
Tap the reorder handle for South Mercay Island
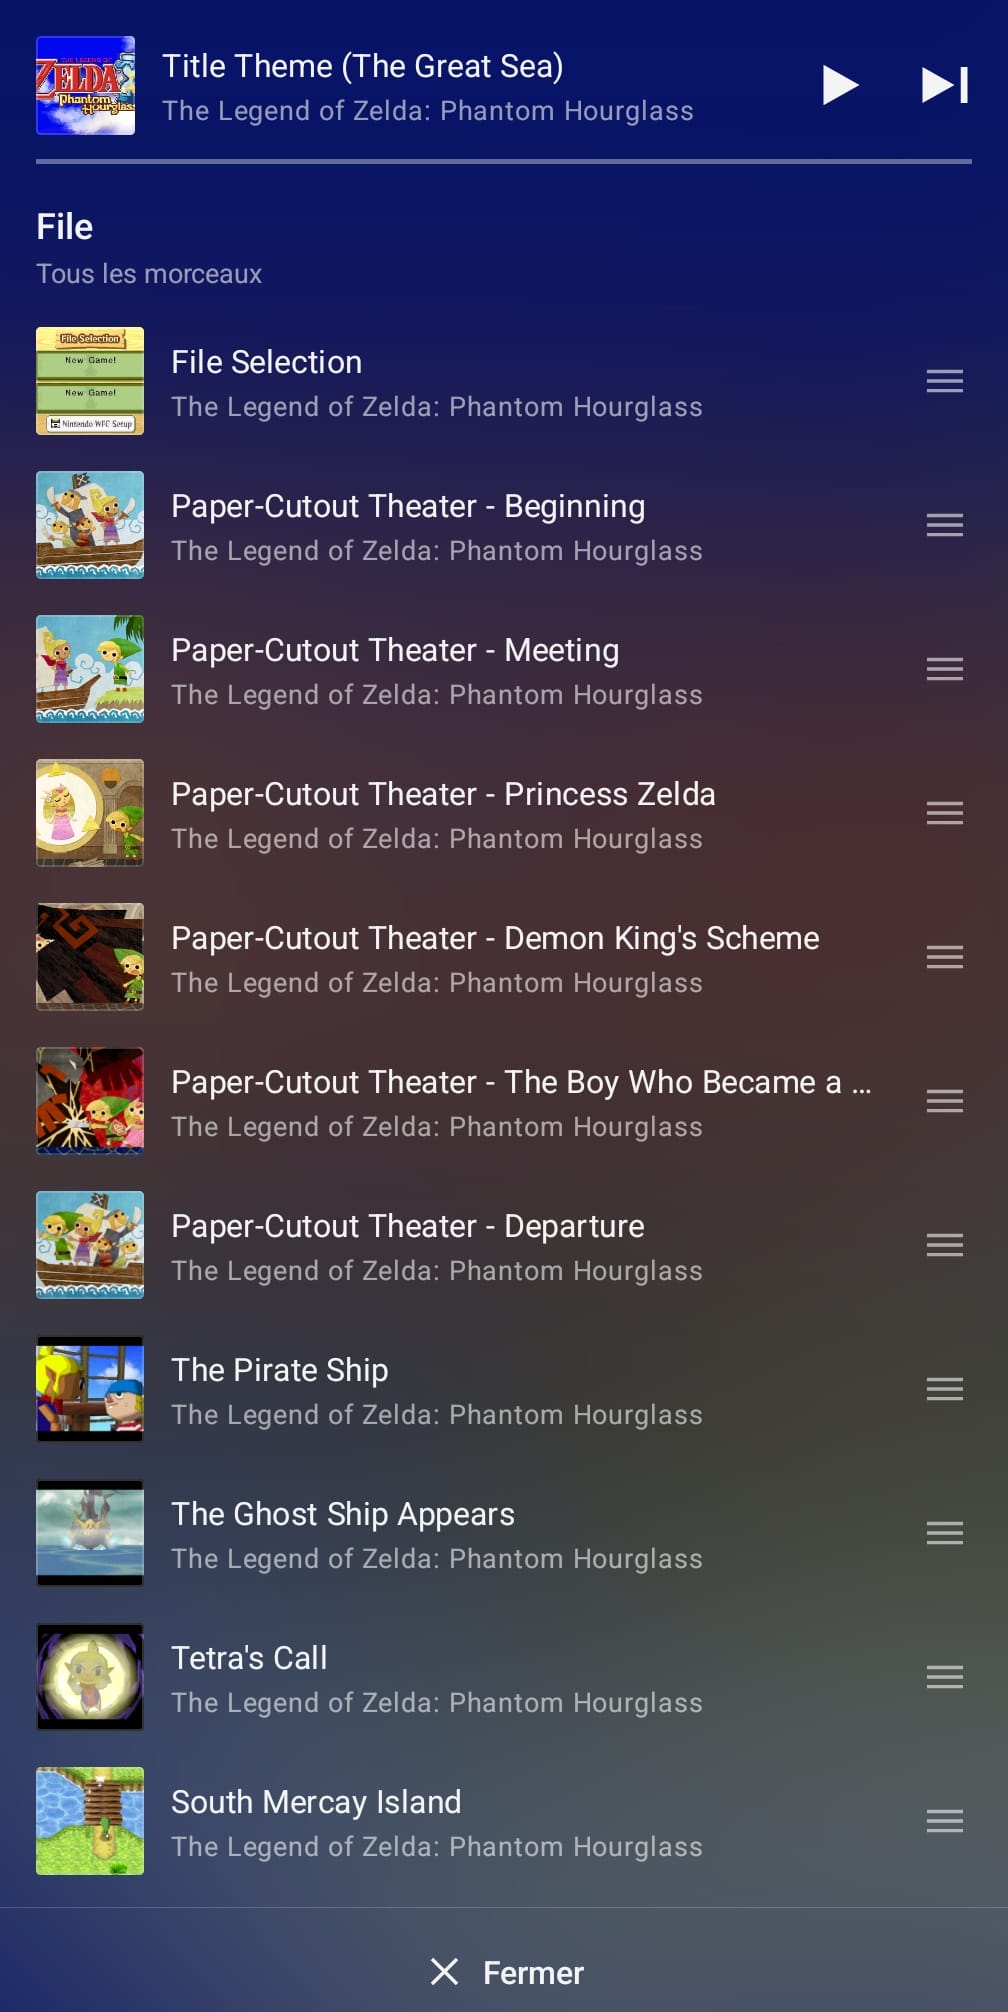pos(944,1821)
